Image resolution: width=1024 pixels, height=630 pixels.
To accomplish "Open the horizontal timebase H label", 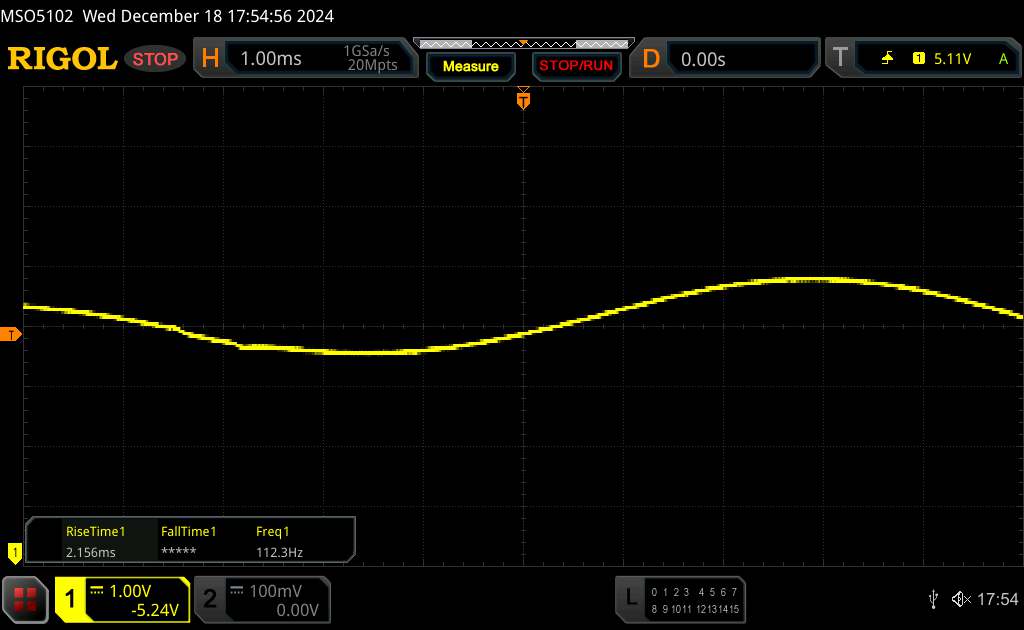I will (210, 59).
